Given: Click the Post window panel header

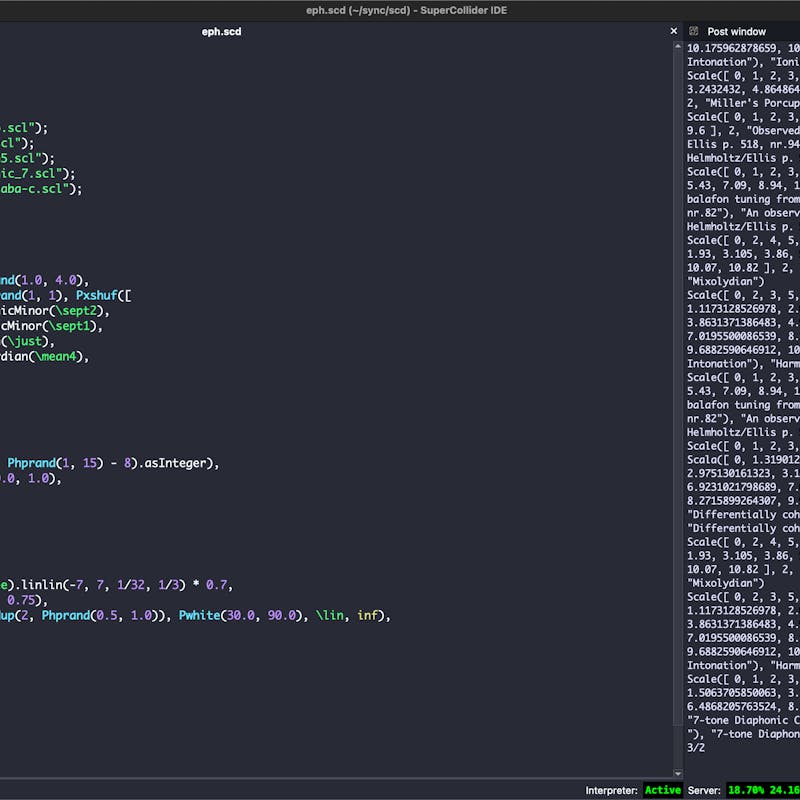Looking at the screenshot, I should [x=736, y=31].
